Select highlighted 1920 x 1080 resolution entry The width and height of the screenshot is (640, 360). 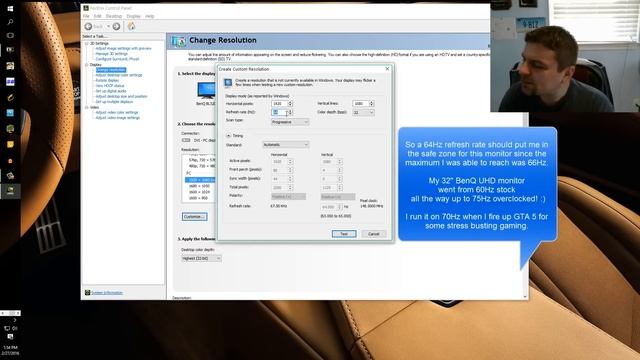200,180
